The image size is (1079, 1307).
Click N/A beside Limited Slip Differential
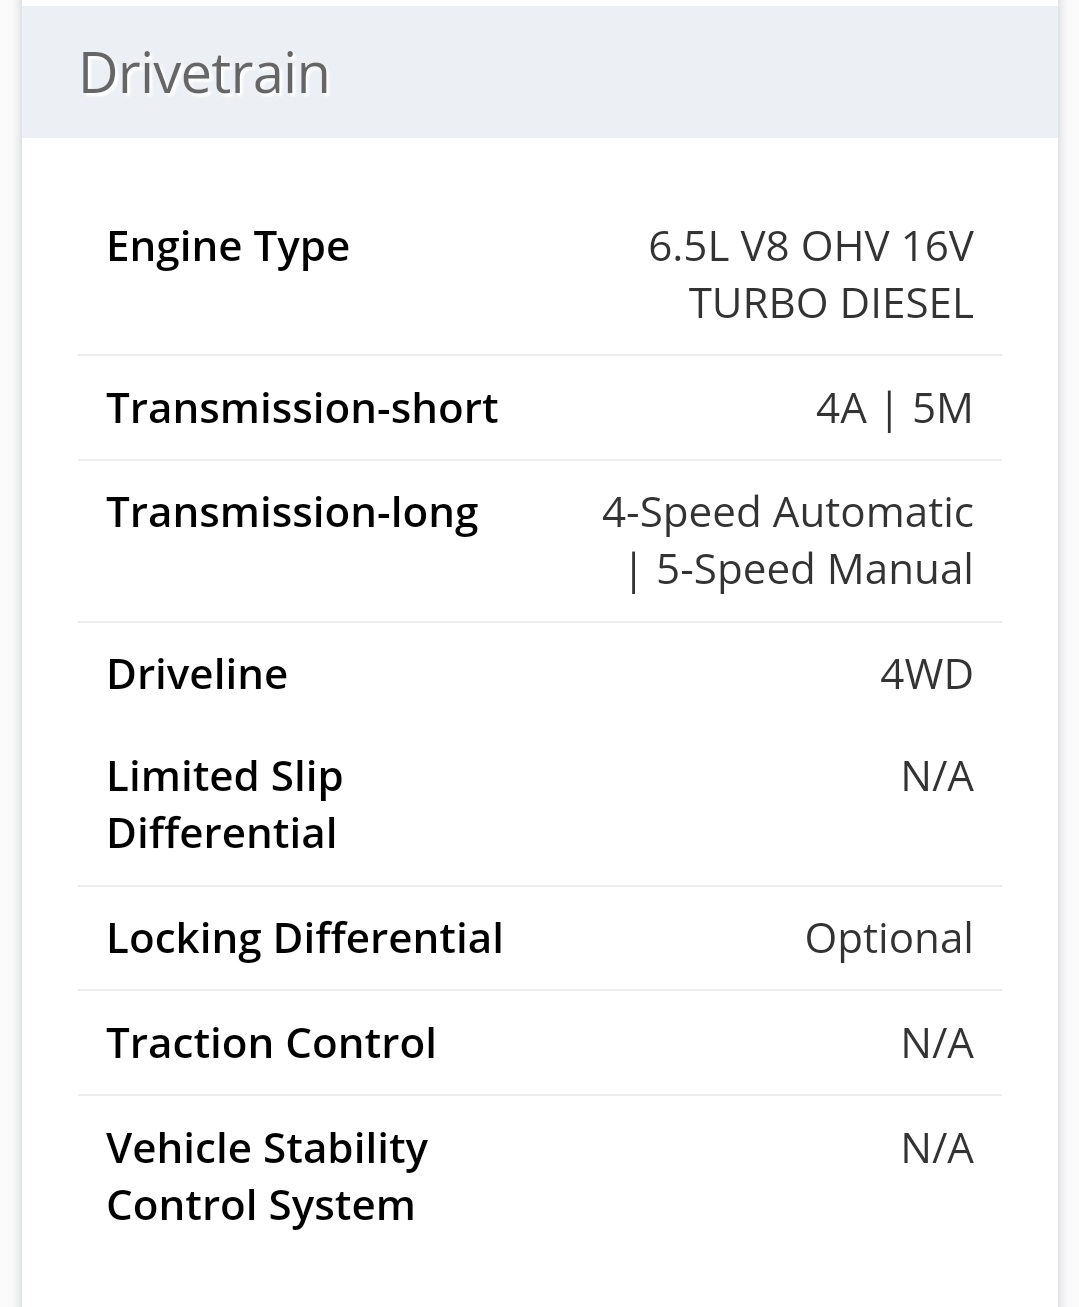937,776
